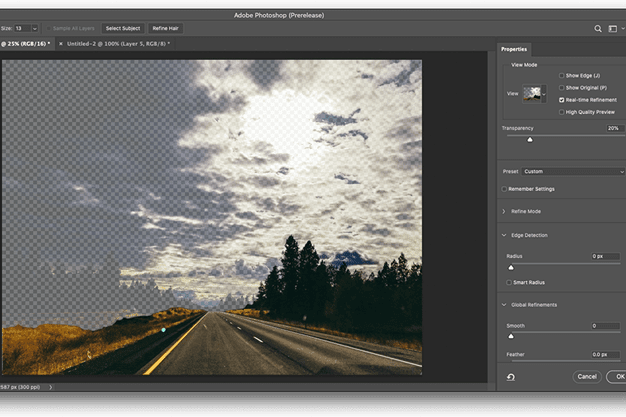Screen dimensions: 626x417
Task: Collapse the Edge Detection section
Action: (504, 235)
